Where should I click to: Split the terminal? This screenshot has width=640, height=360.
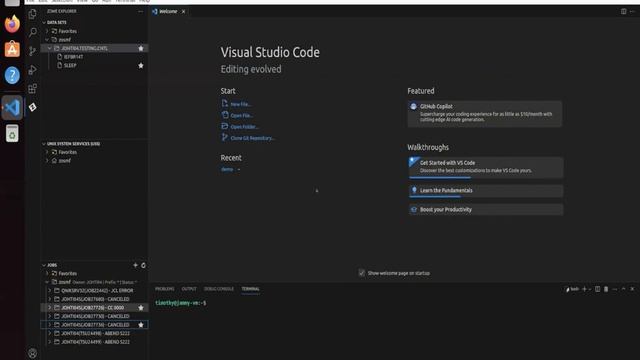click(x=597, y=289)
